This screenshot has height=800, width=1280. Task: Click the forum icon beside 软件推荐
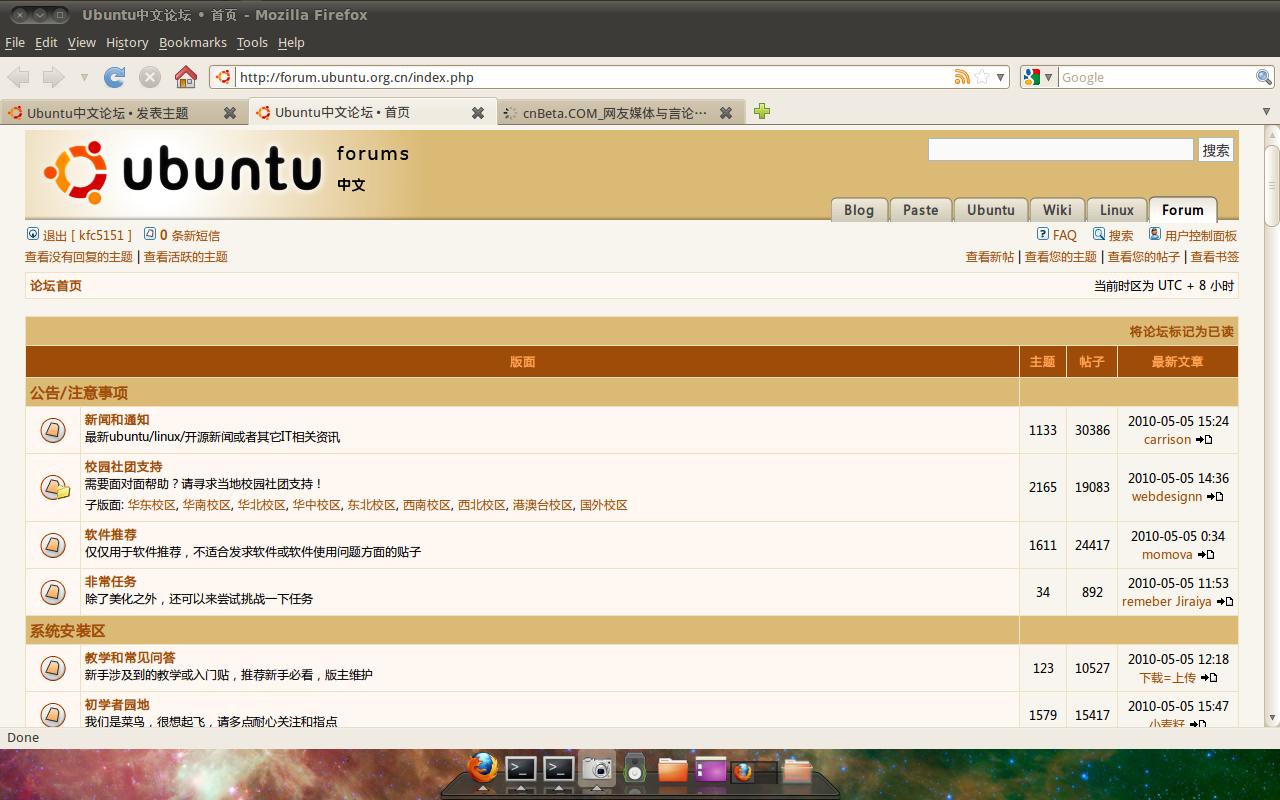coord(53,545)
